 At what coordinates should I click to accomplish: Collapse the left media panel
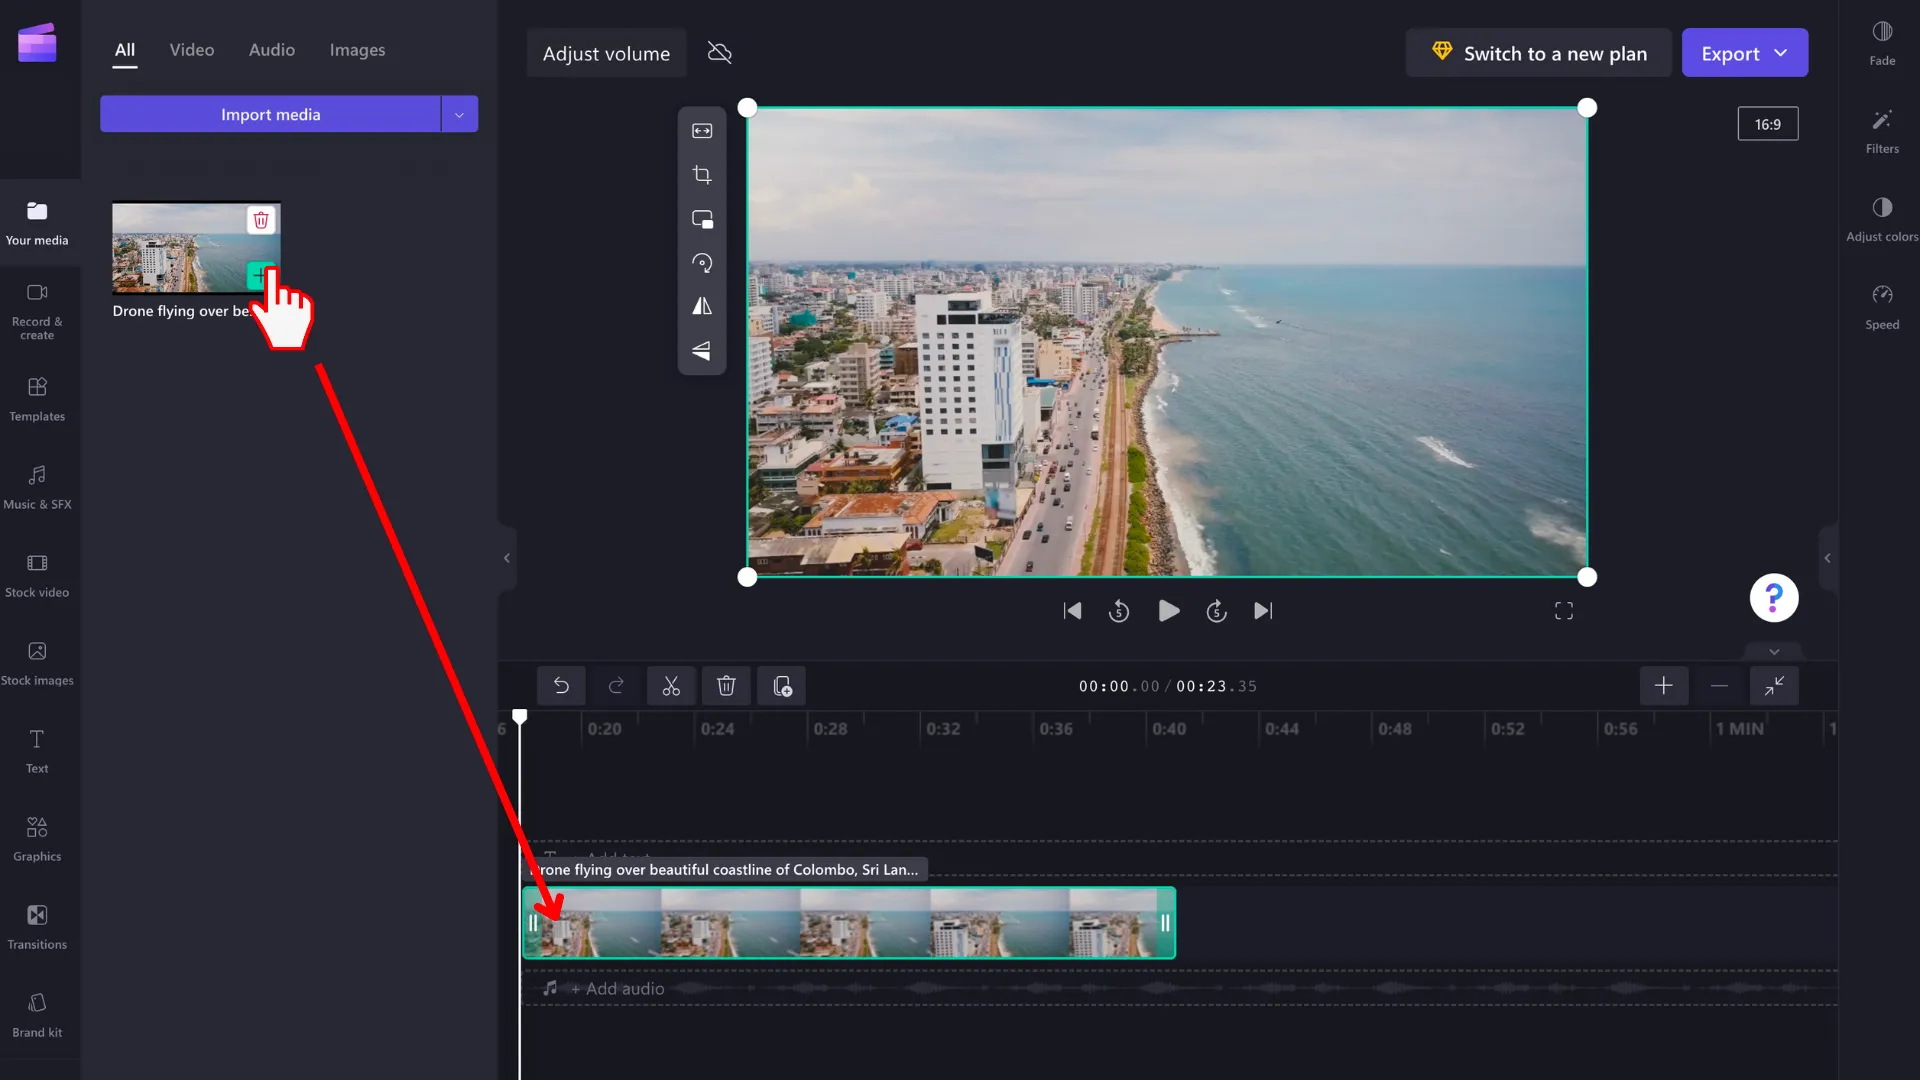507,558
